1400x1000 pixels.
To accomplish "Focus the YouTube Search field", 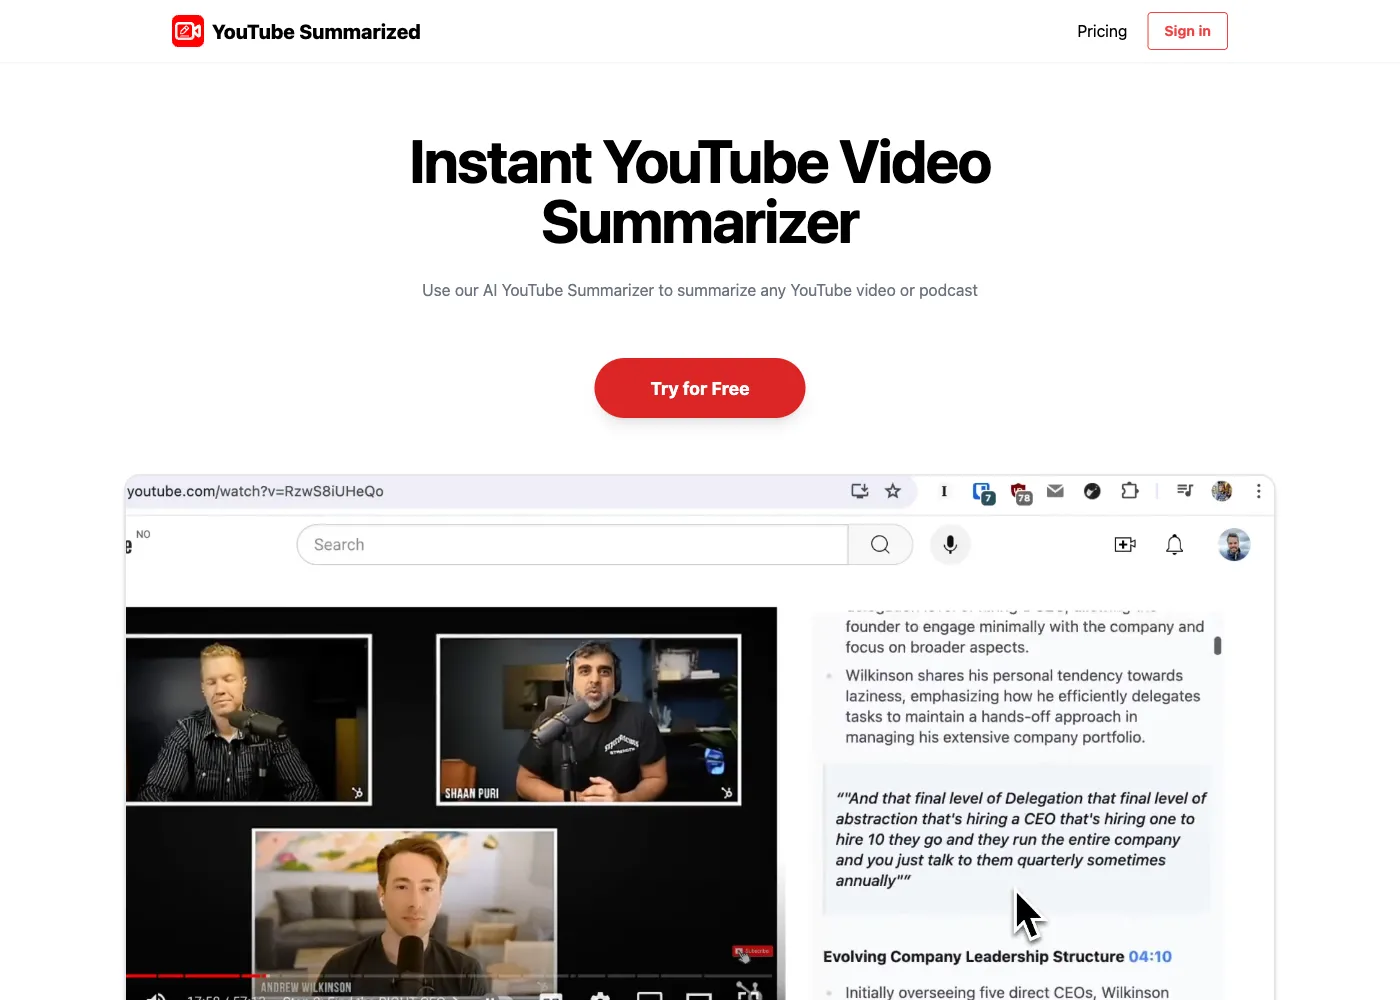I will pos(572,545).
